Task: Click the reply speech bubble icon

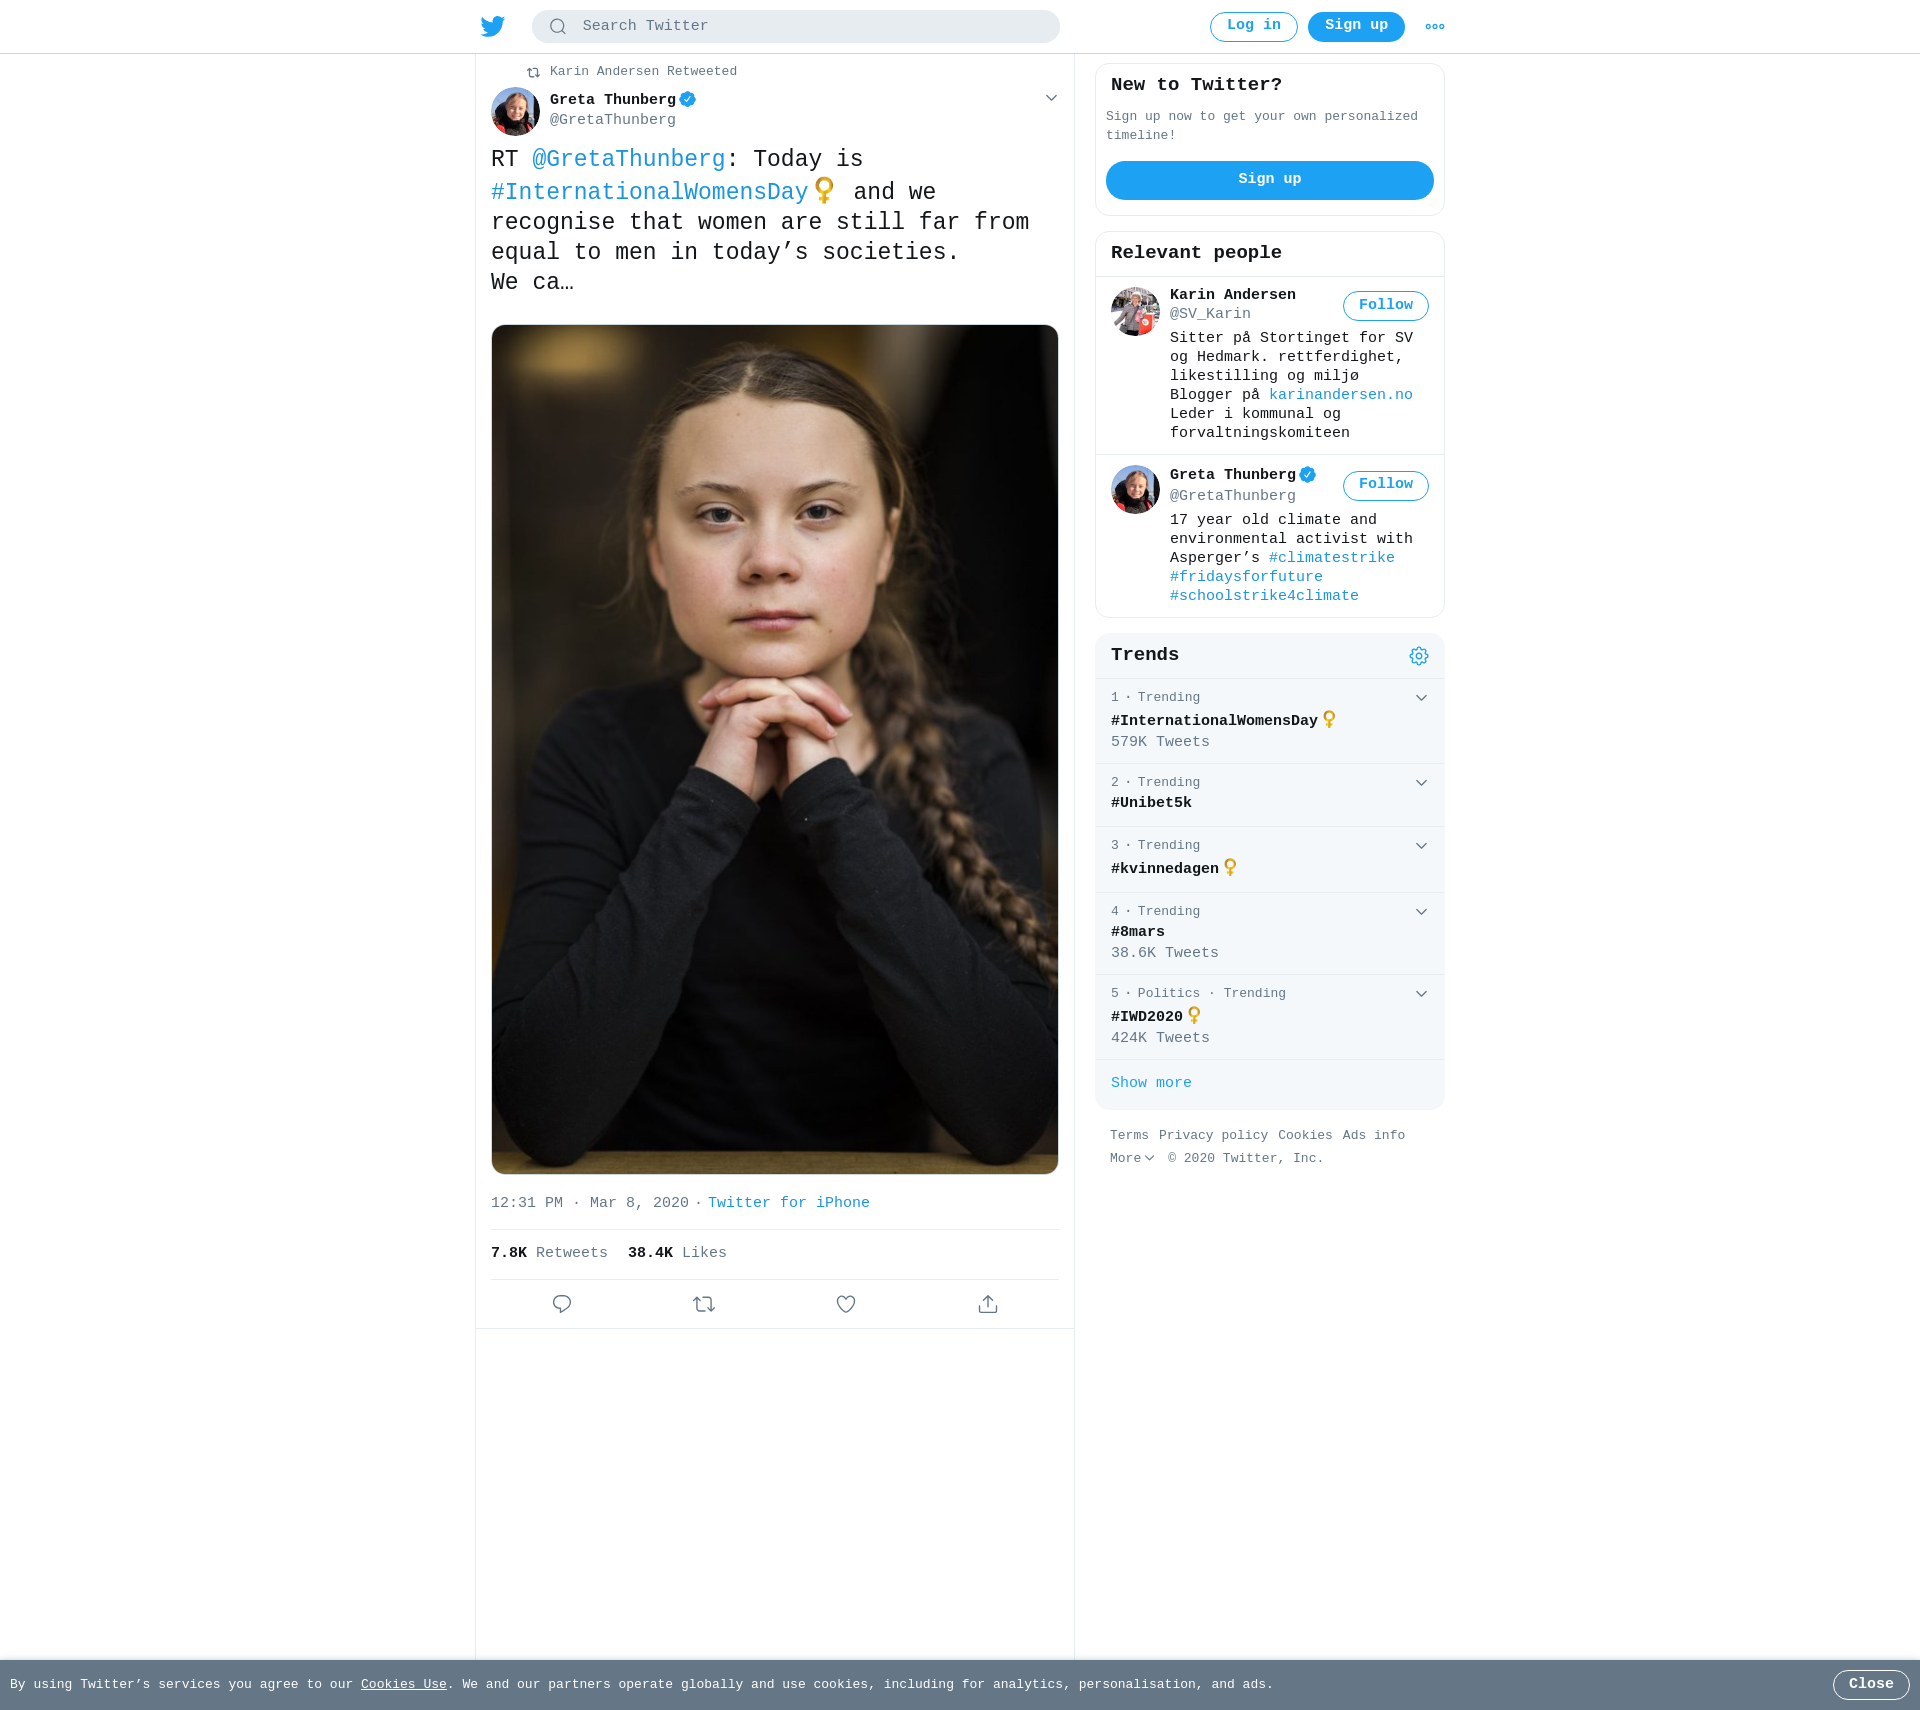Action: (x=562, y=1304)
